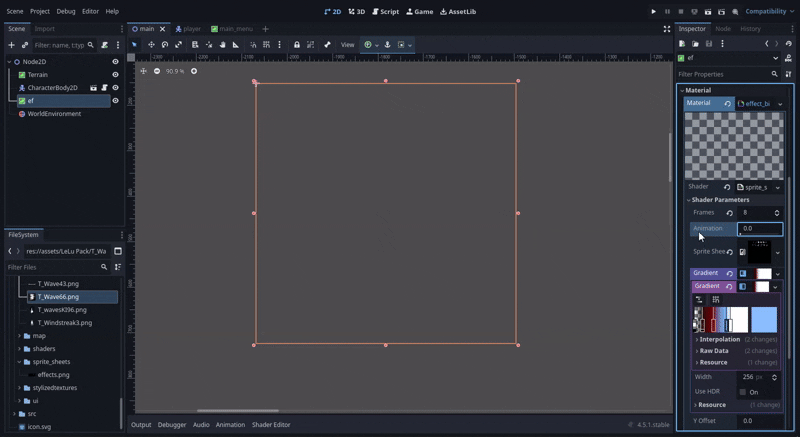The height and width of the screenshot is (437, 800).
Task: Select the Move tool in viewport toolbar
Action: (151, 45)
